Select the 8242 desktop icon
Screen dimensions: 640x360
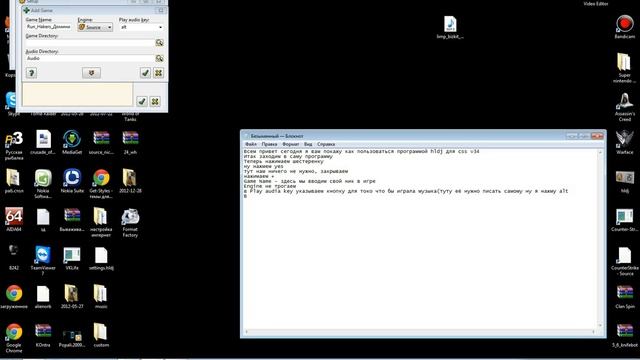click(14, 258)
